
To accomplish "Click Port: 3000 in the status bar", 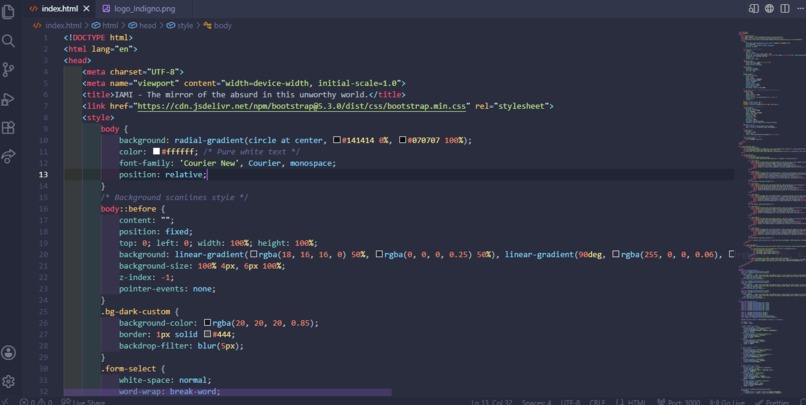I will pyautogui.click(x=679, y=402).
